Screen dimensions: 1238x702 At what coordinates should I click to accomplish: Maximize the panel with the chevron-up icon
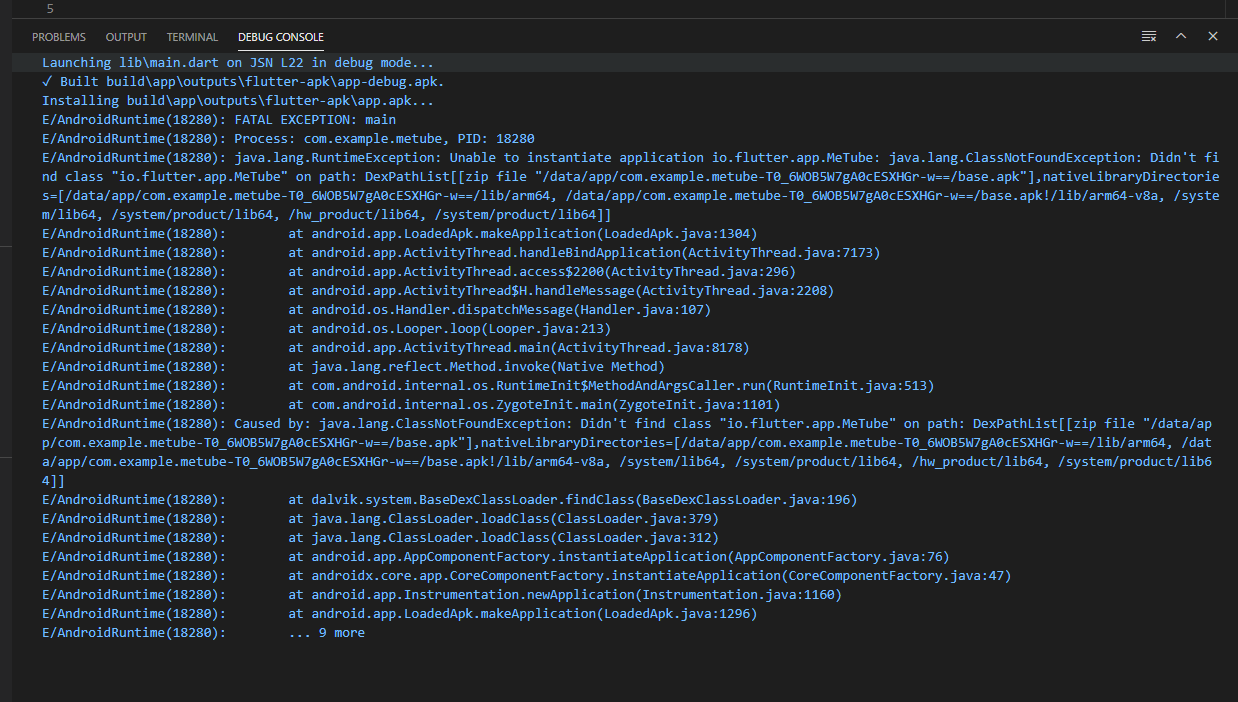coord(1181,36)
